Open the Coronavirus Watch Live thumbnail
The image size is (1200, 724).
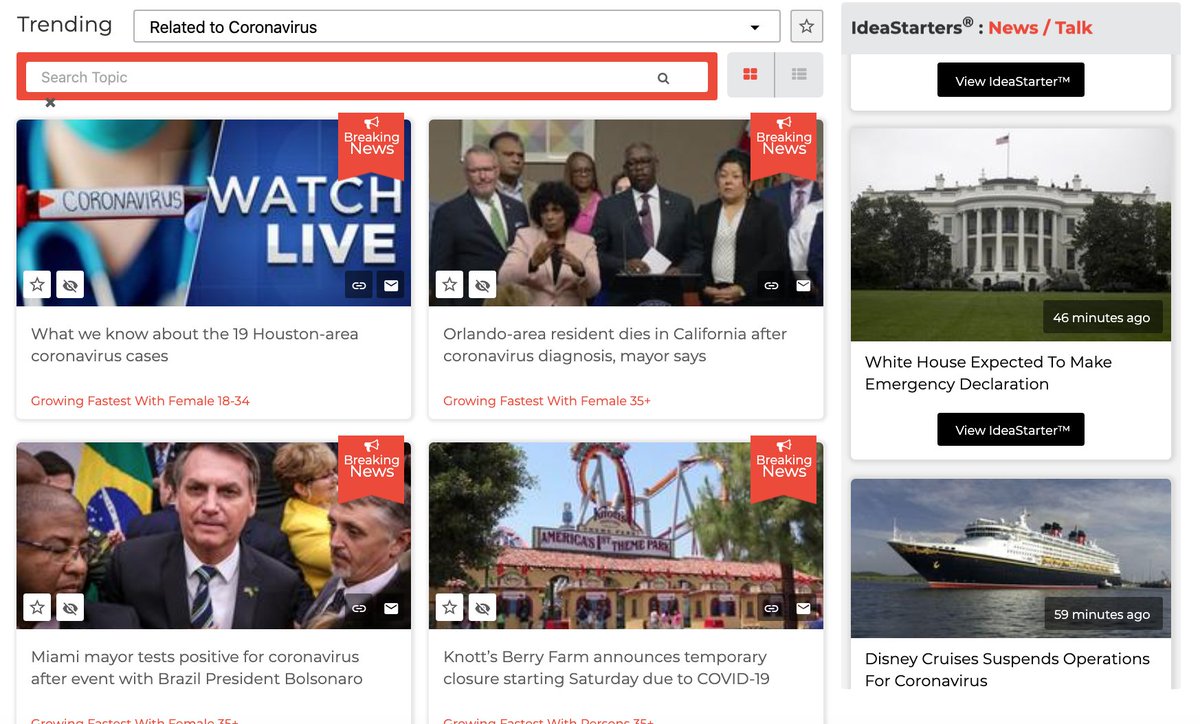point(213,213)
